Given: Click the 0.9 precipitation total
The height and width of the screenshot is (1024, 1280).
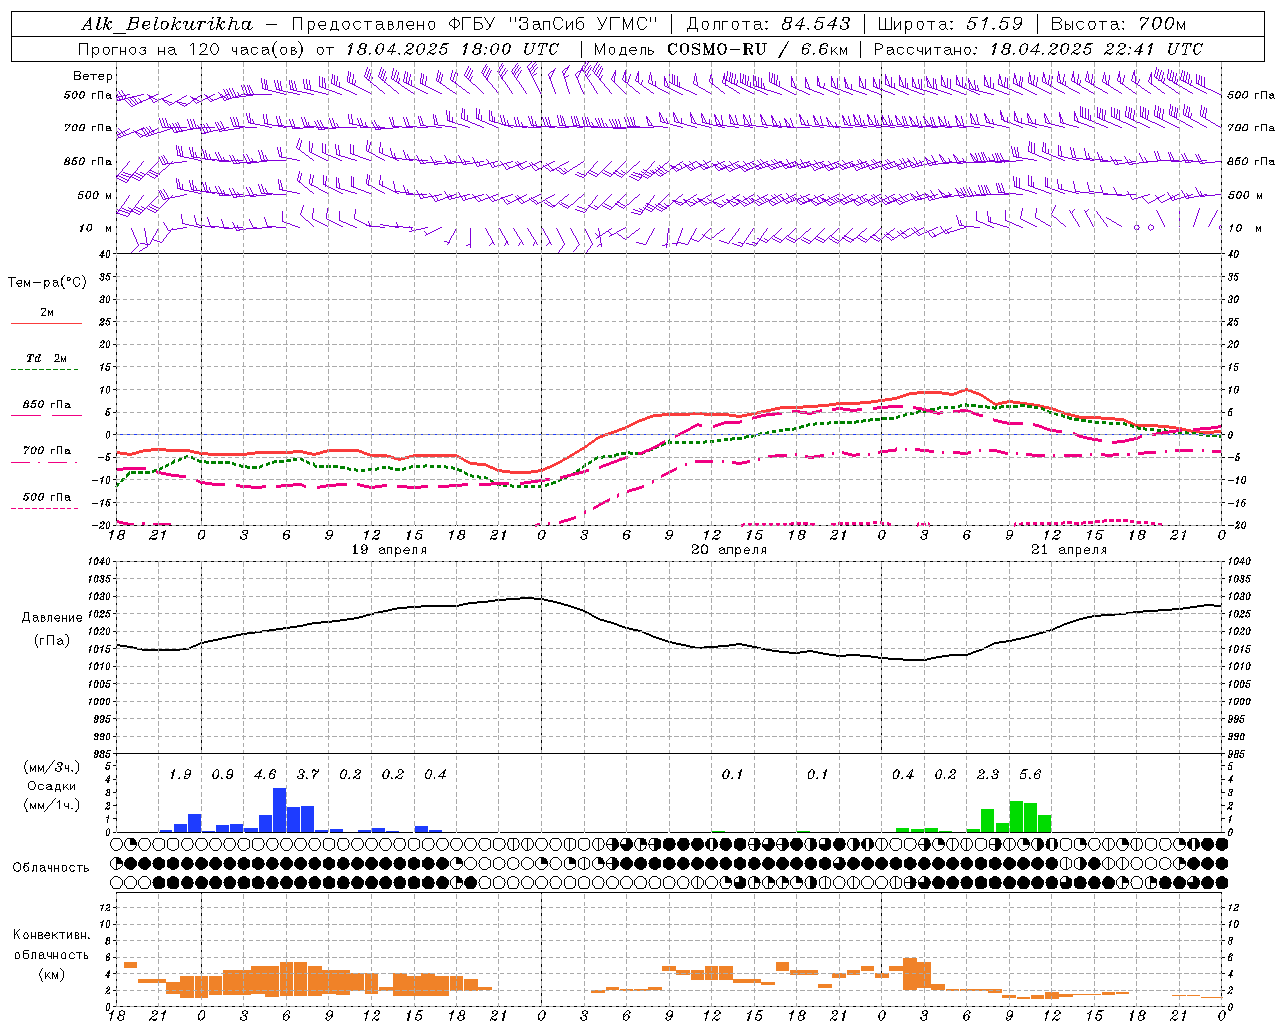Looking at the screenshot, I should (222, 775).
